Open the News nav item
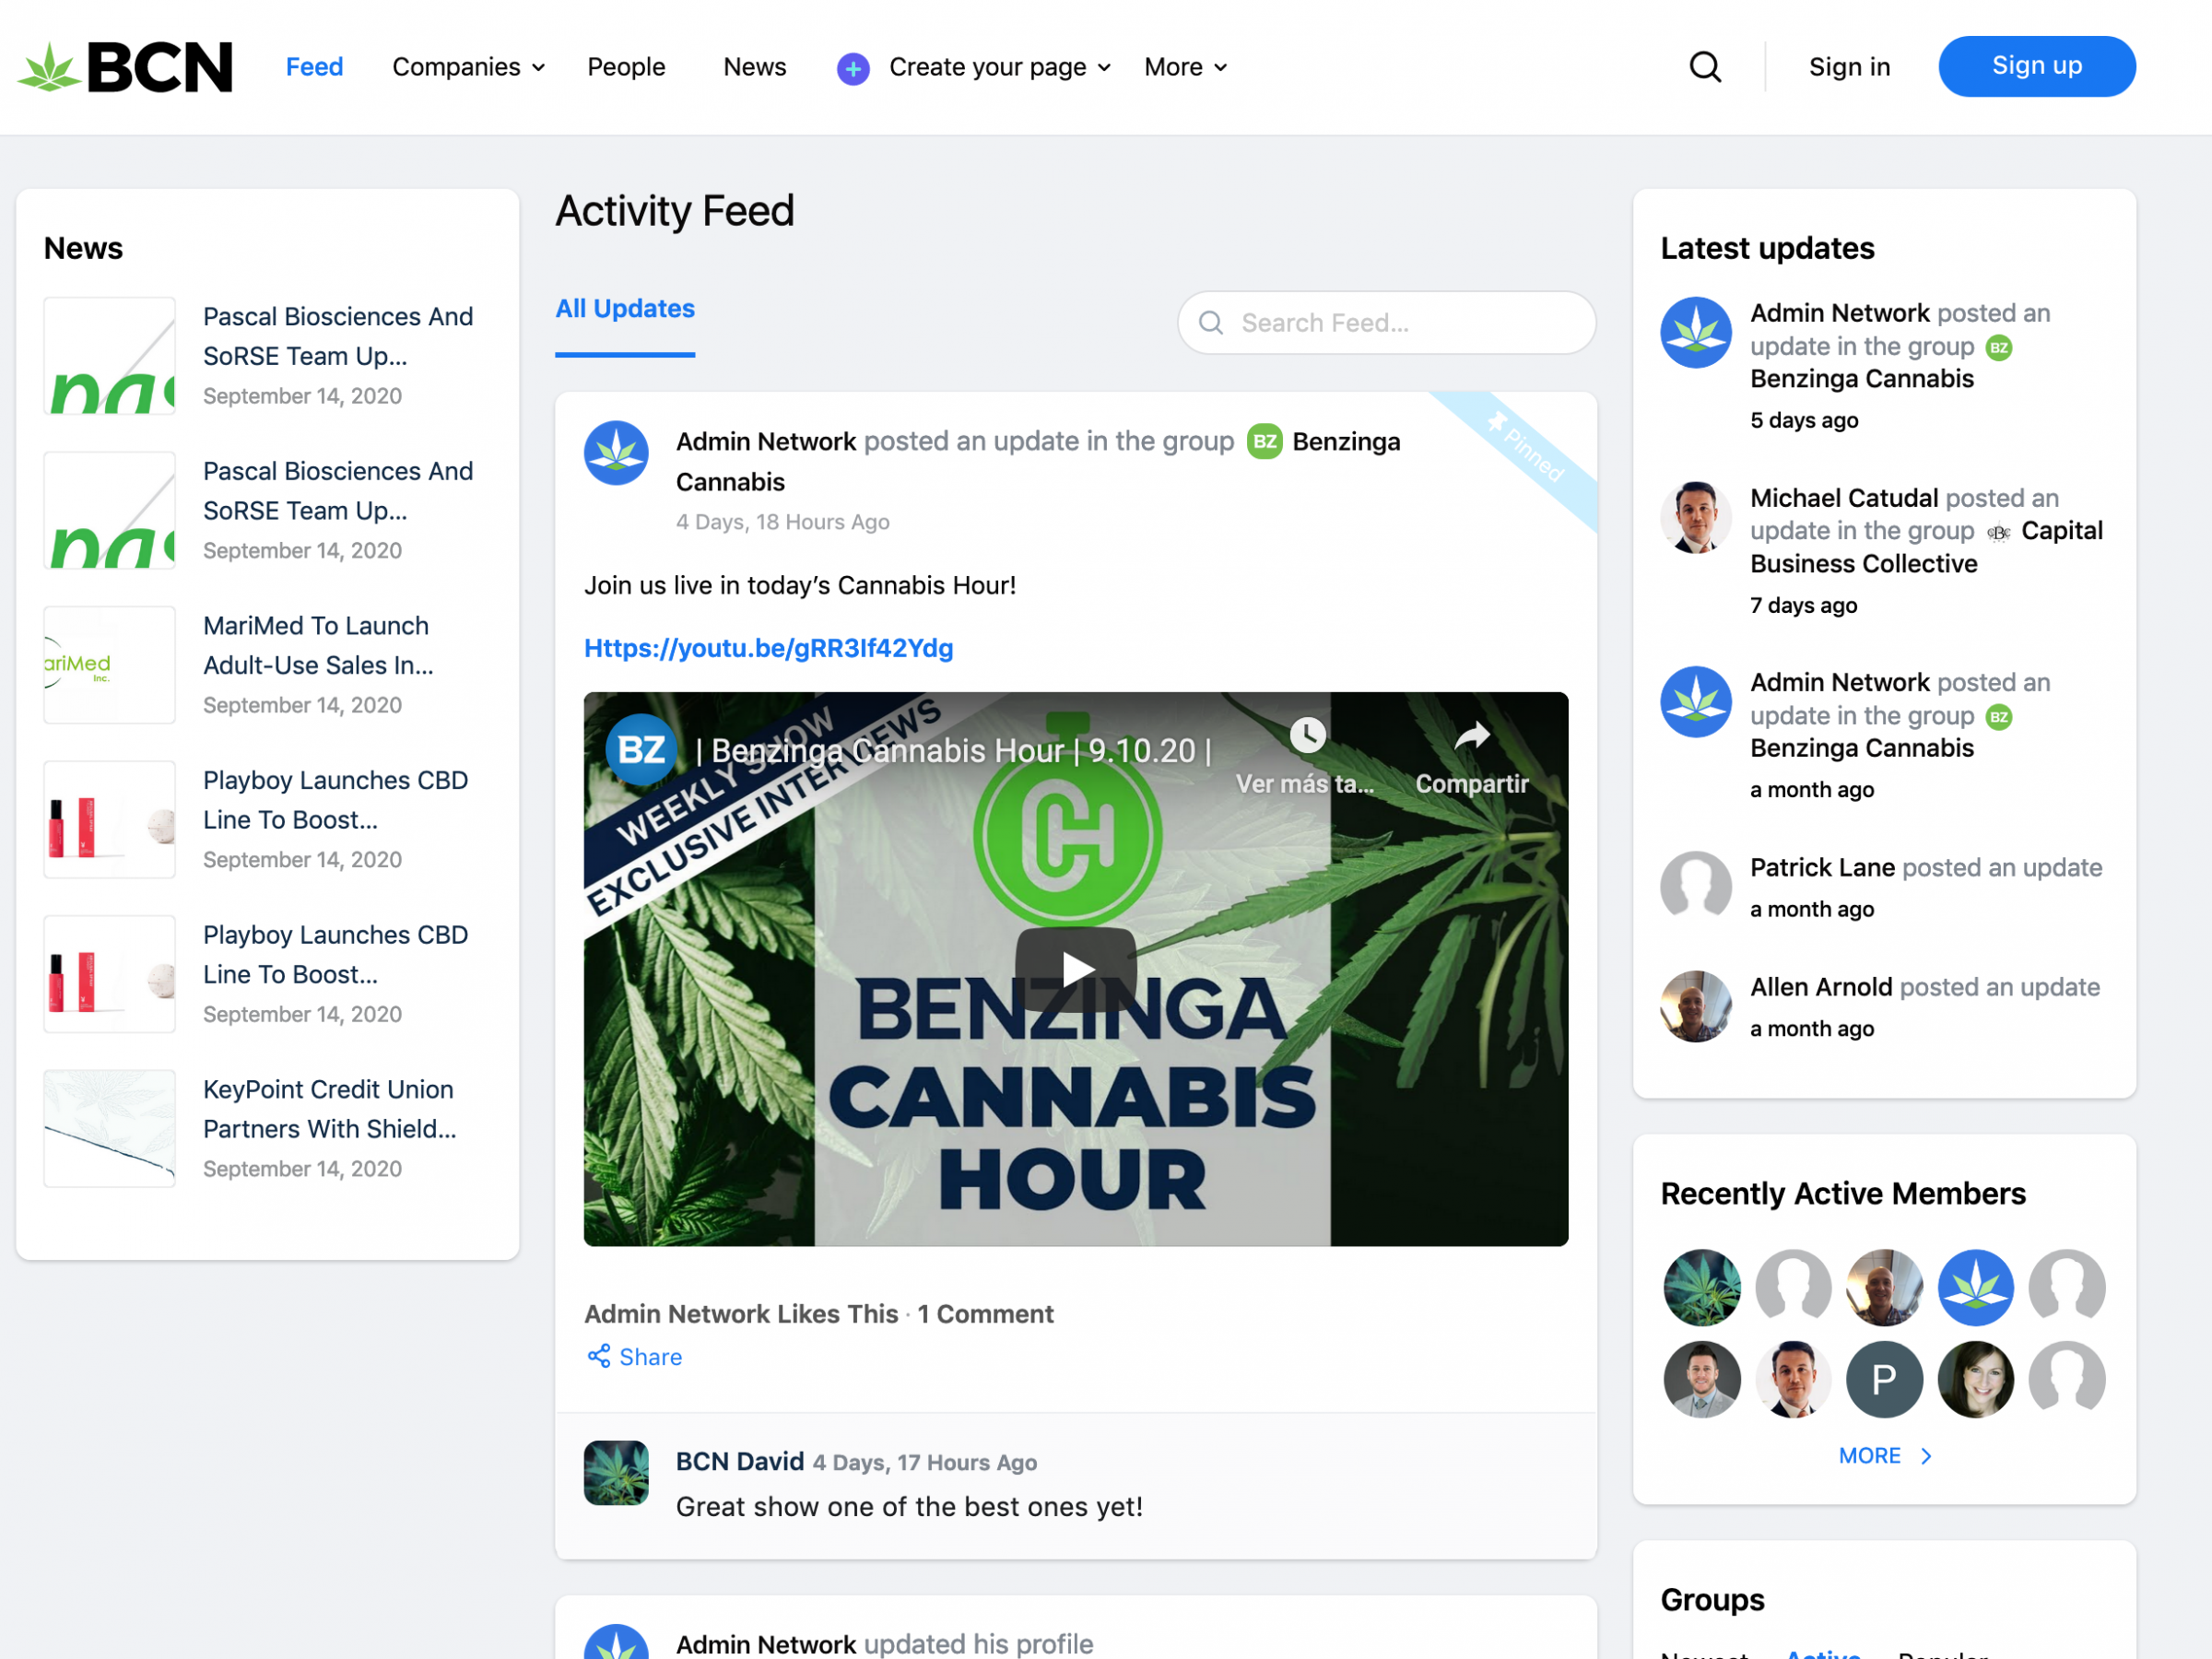The image size is (2212, 1659). [x=755, y=67]
